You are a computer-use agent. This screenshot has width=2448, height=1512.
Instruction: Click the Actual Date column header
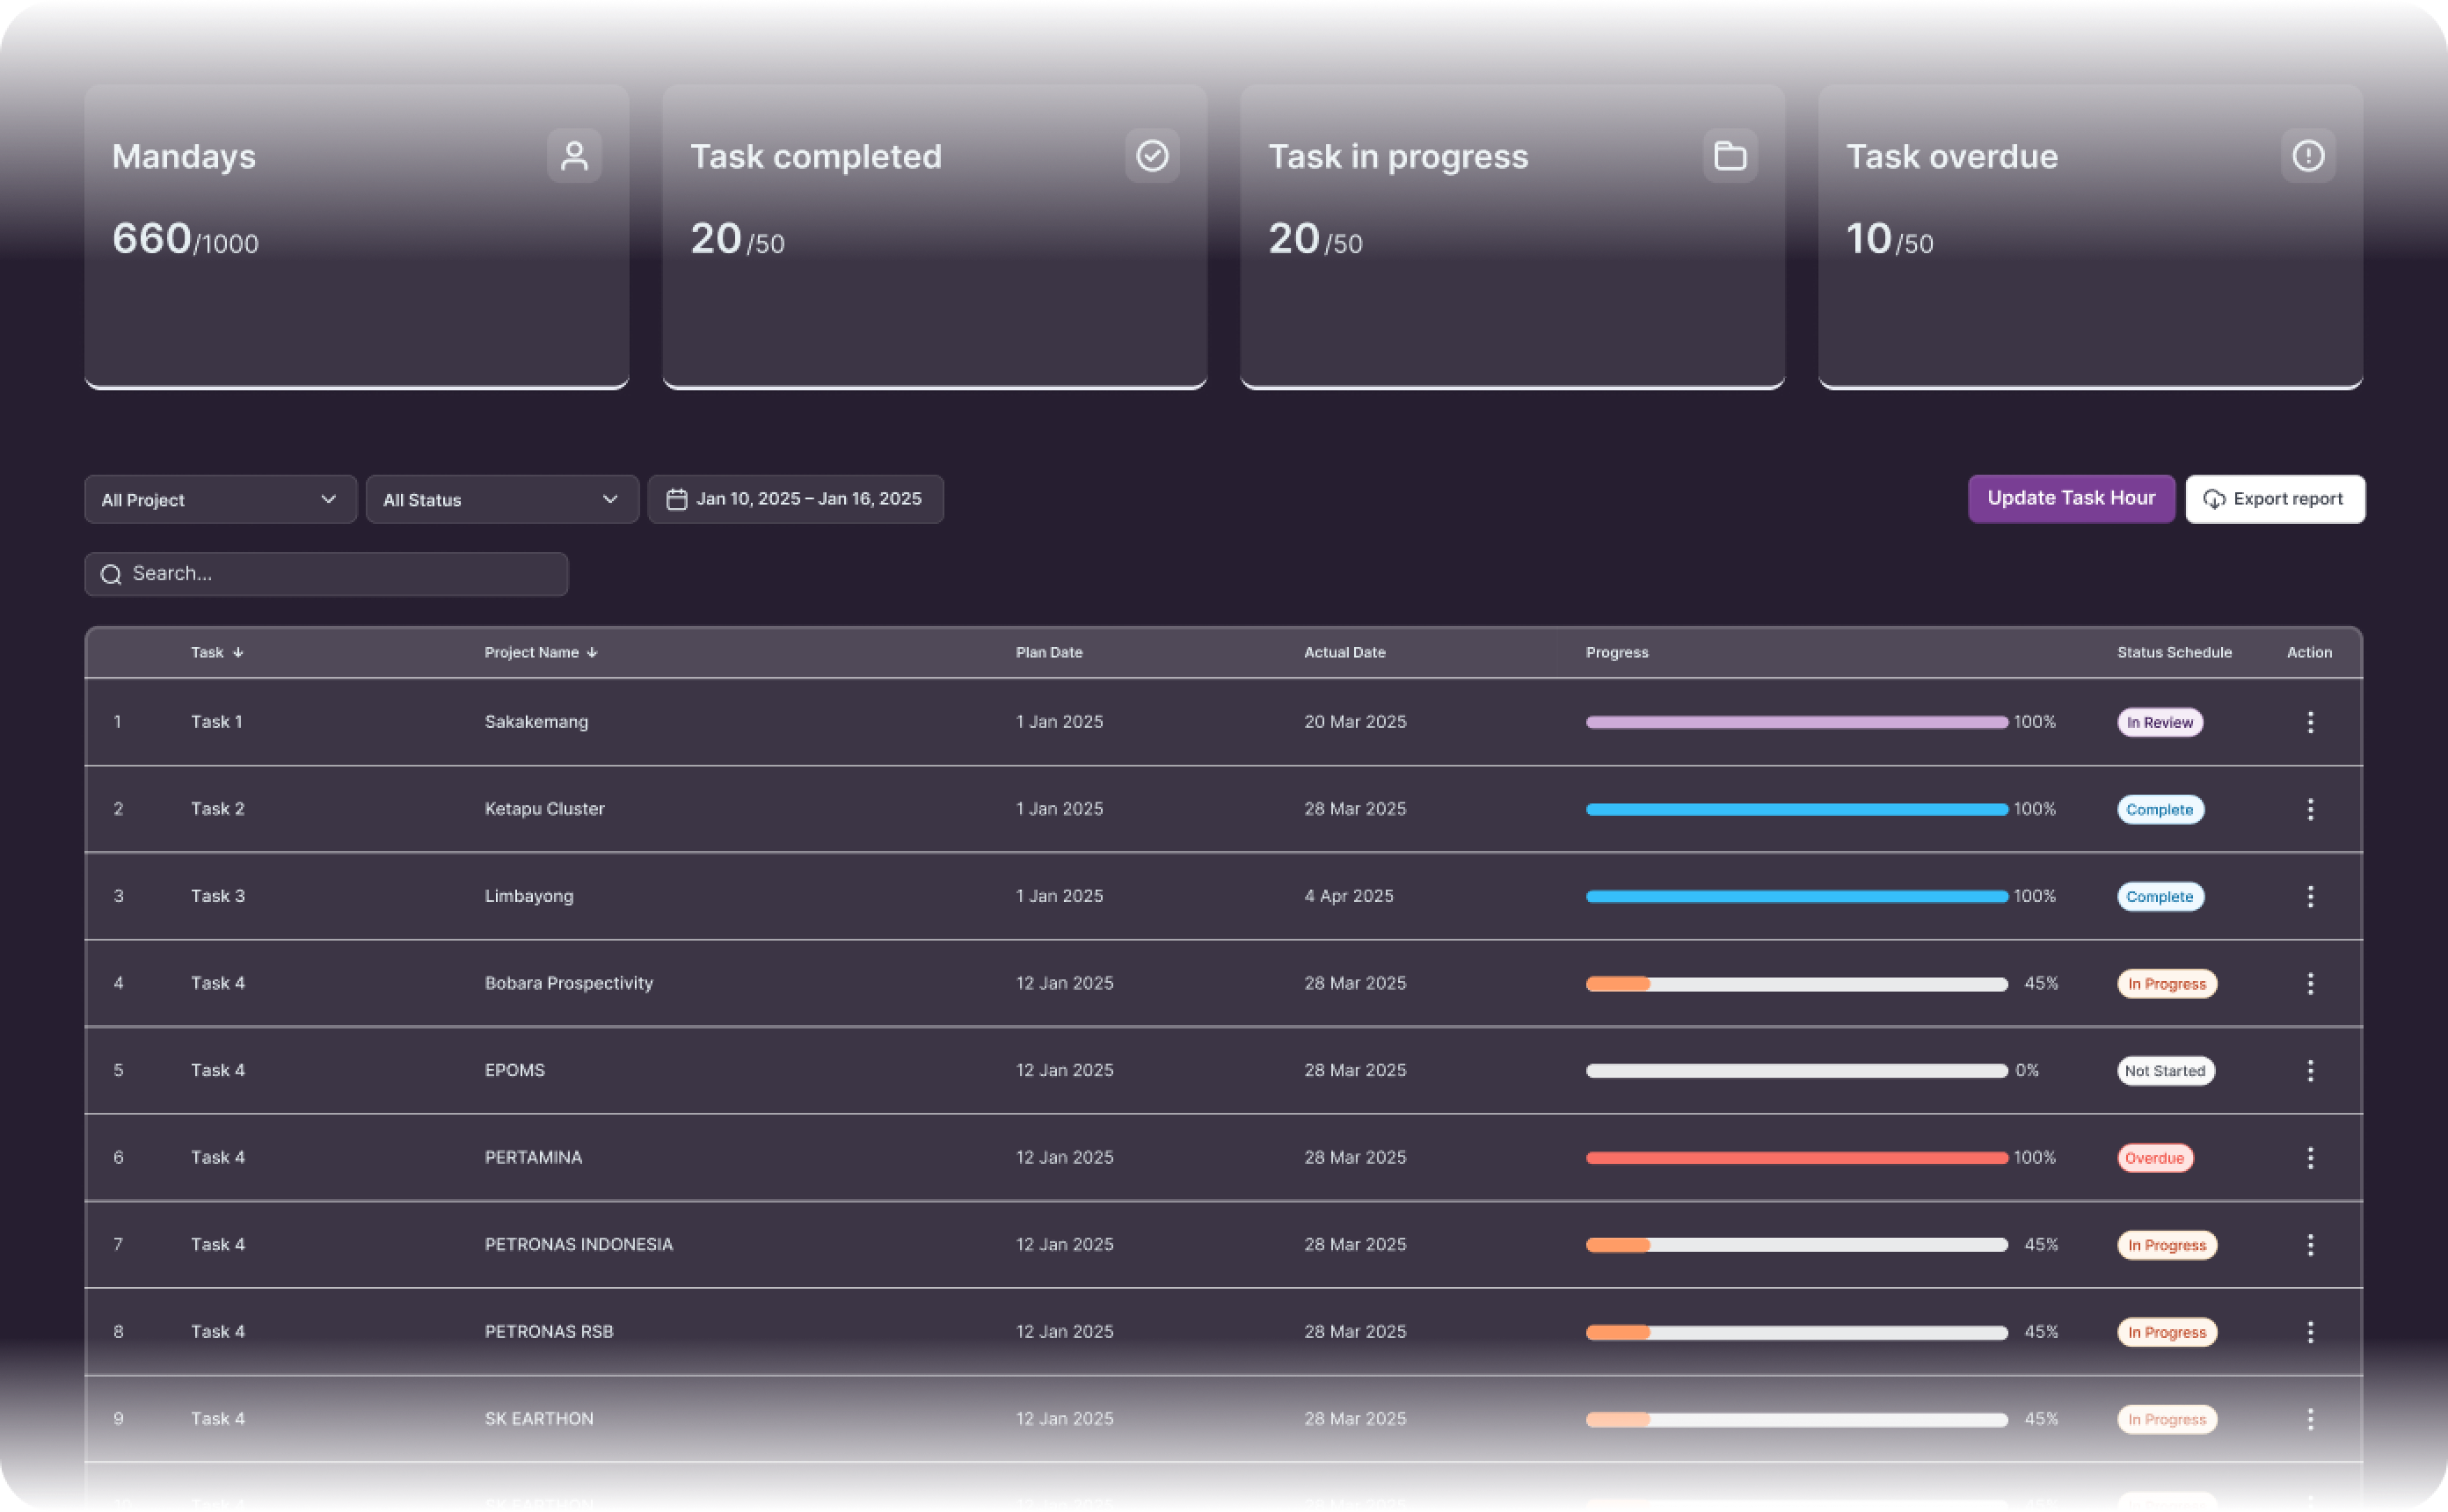tap(1345, 652)
